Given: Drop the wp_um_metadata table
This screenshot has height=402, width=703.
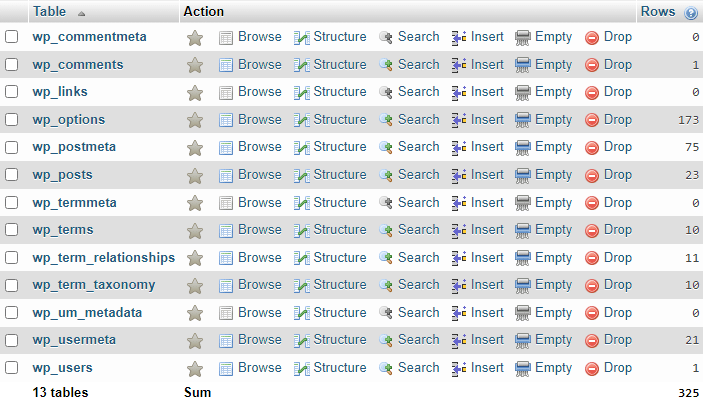Looking at the screenshot, I should click(617, 312).
